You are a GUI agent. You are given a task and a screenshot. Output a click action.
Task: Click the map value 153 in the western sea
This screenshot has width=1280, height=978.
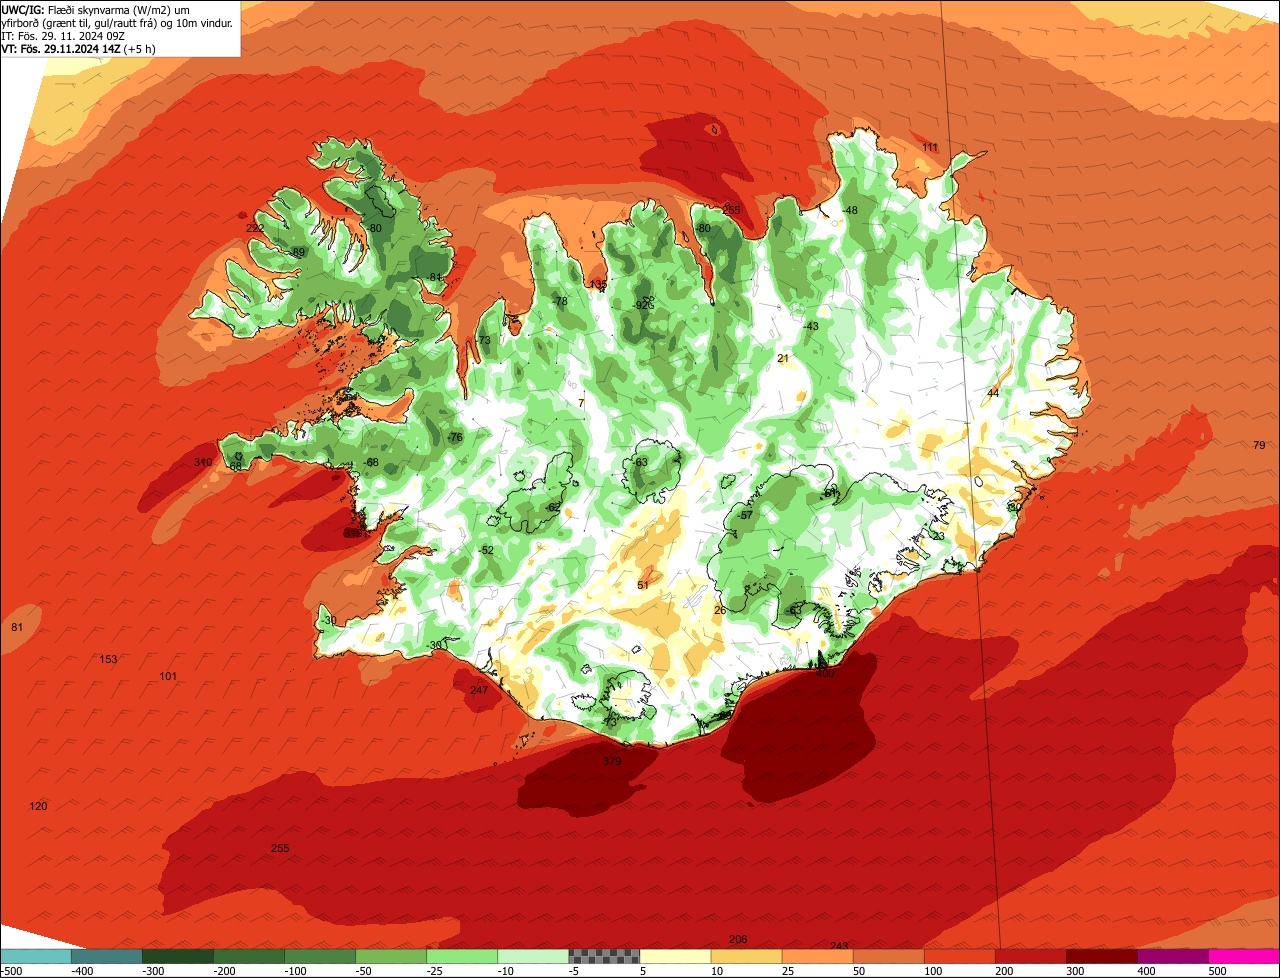click(x=109, y=659)
